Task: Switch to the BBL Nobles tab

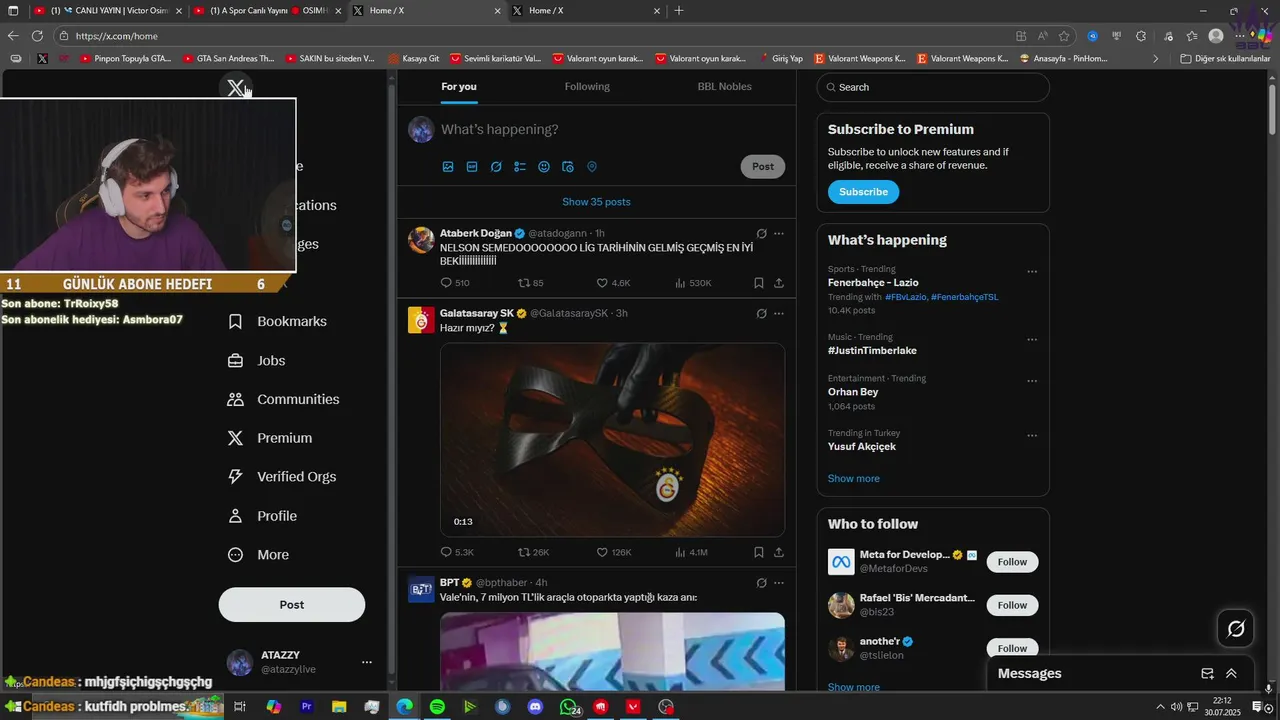Action: (x=724, y=87)
